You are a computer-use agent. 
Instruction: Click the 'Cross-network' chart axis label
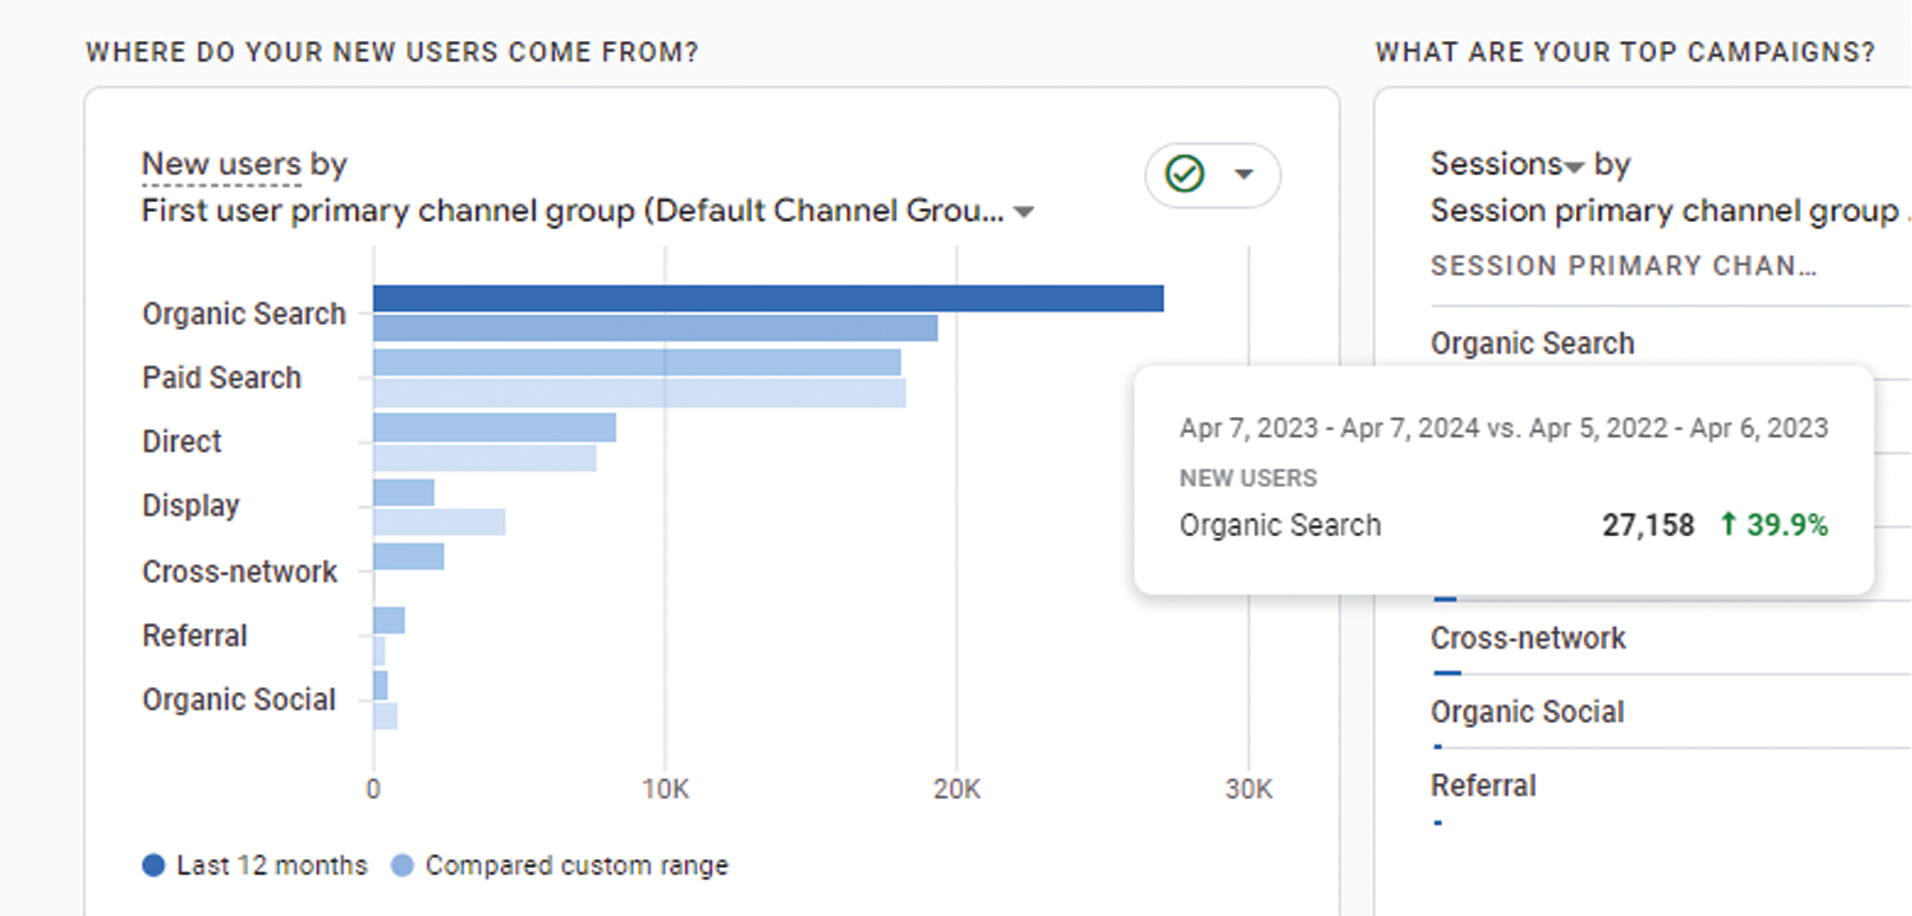pyautogui.click(x=240, y=572)
